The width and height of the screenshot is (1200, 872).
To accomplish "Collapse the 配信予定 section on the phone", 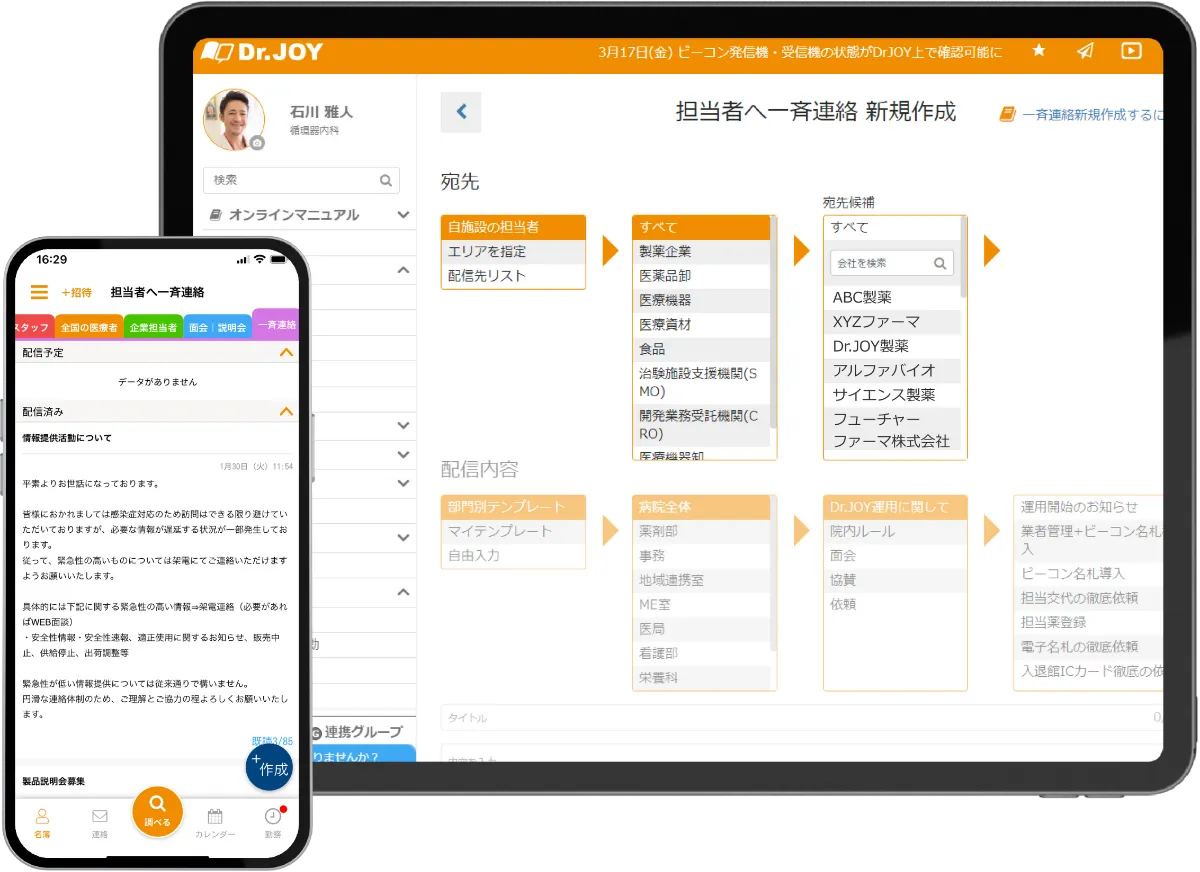I will tap(286, 353).
